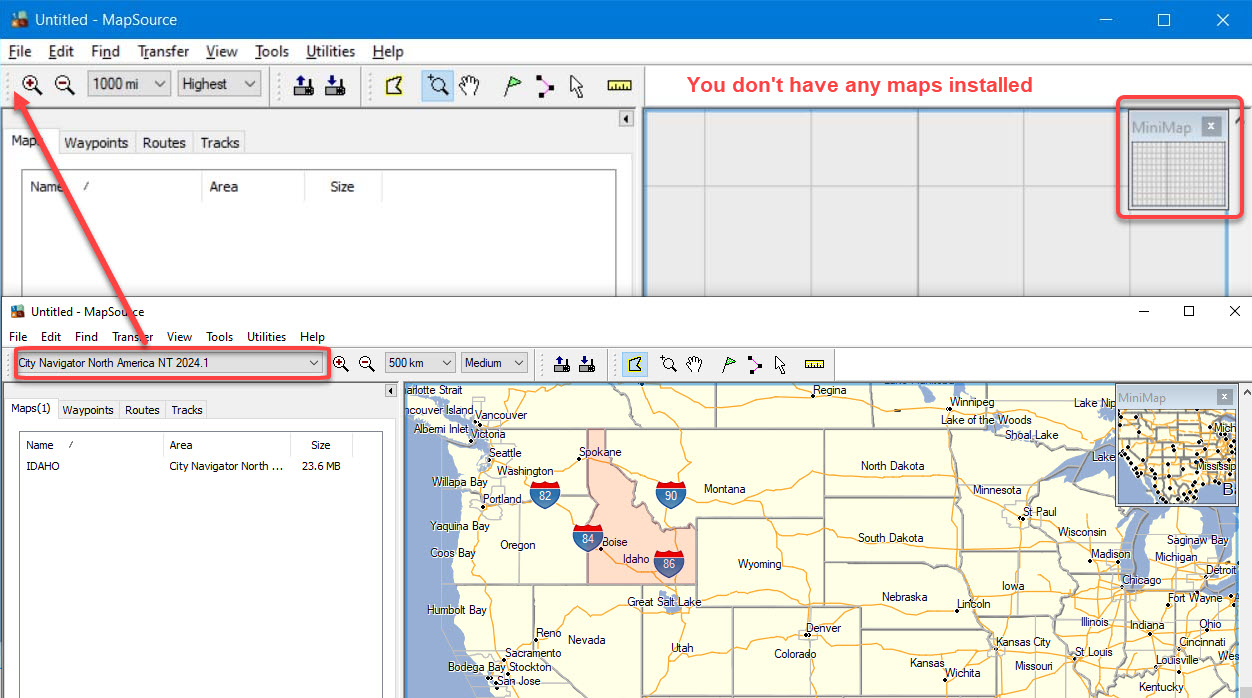
Task: Select the Selection arrow tool in bottom window
Action: 780,364
